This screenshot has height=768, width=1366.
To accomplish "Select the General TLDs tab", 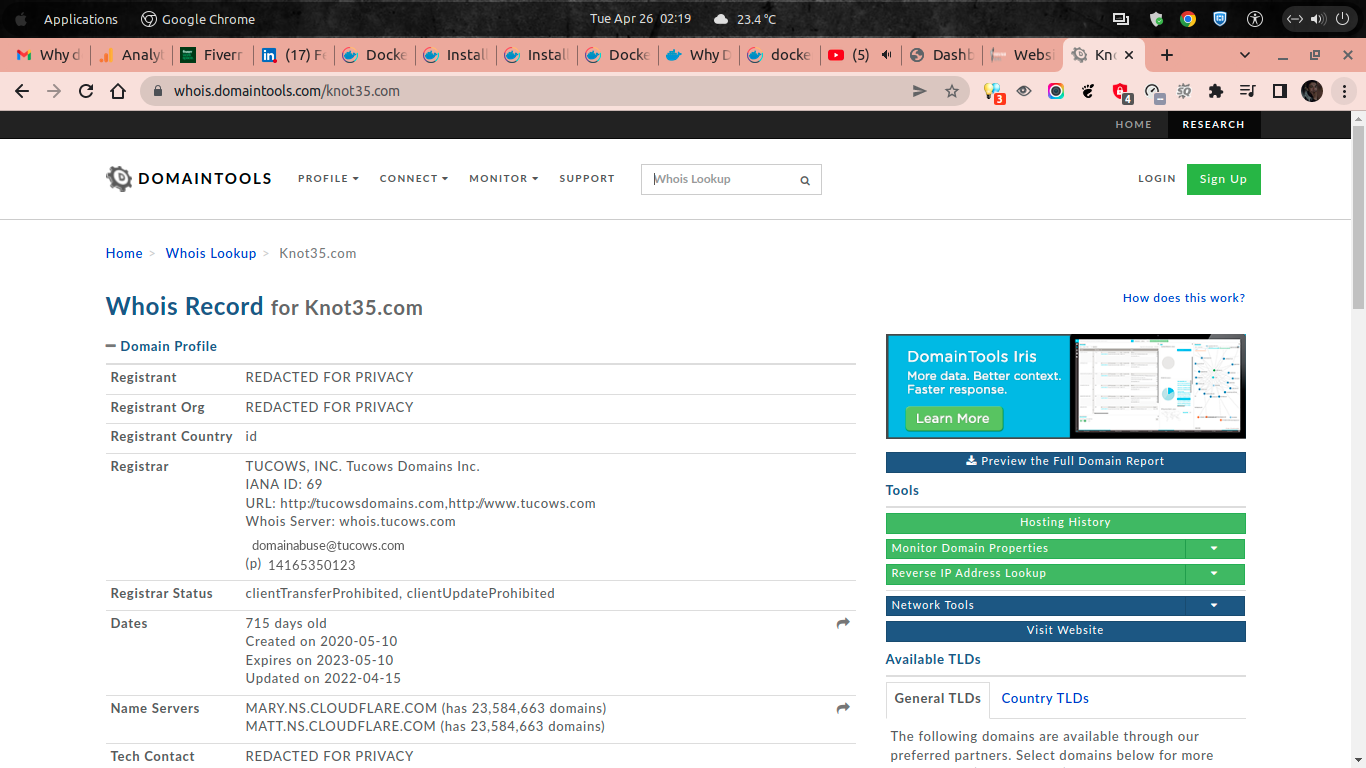I will [938, 699].
